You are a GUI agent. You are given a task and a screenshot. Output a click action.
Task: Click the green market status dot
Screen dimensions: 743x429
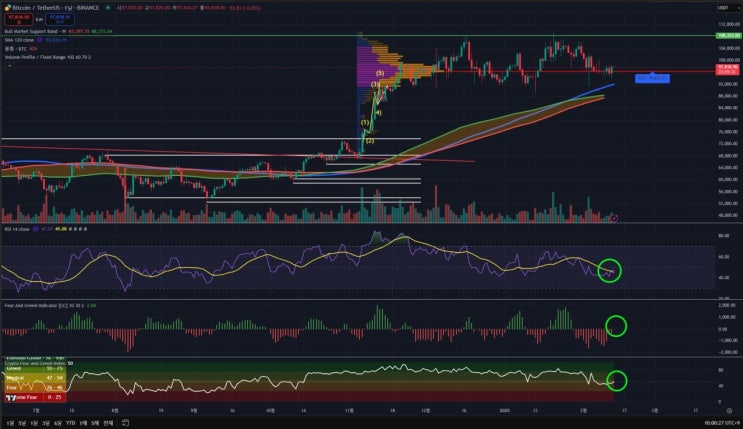coord(108,8)
